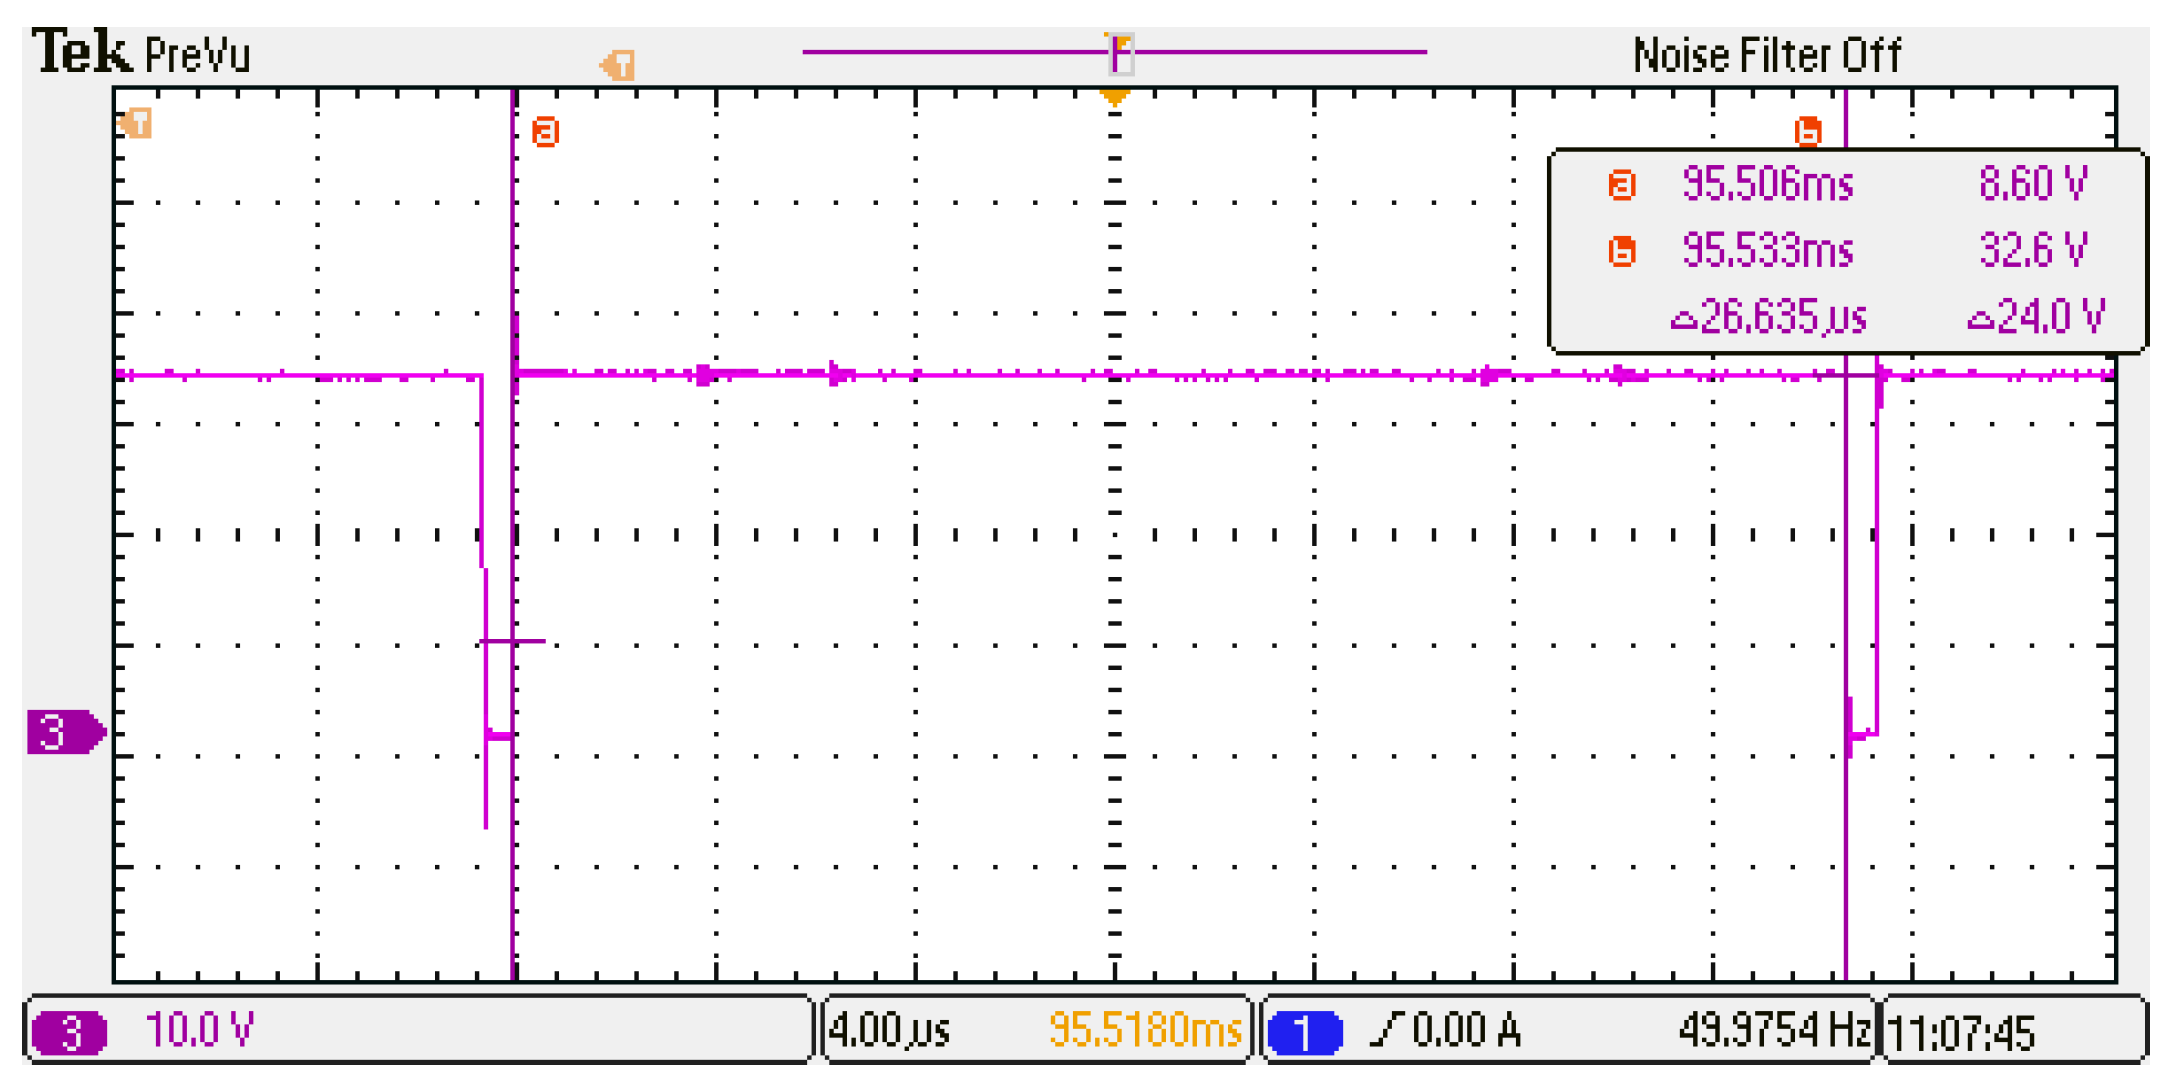Click the 95.5180ms delay readout
The width and height of the screenshot is (2175, 1091).
1144,1030
